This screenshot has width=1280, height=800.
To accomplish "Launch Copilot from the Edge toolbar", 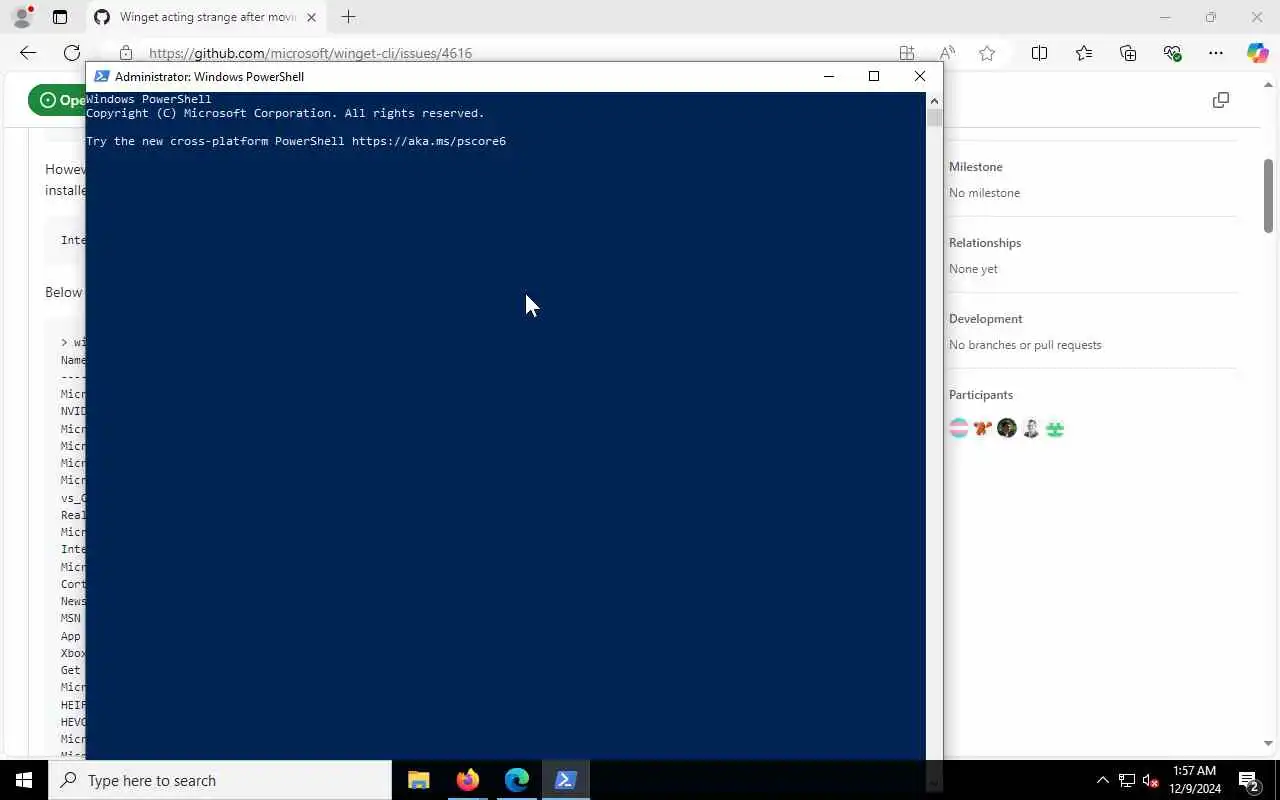I will point(1257,53).
